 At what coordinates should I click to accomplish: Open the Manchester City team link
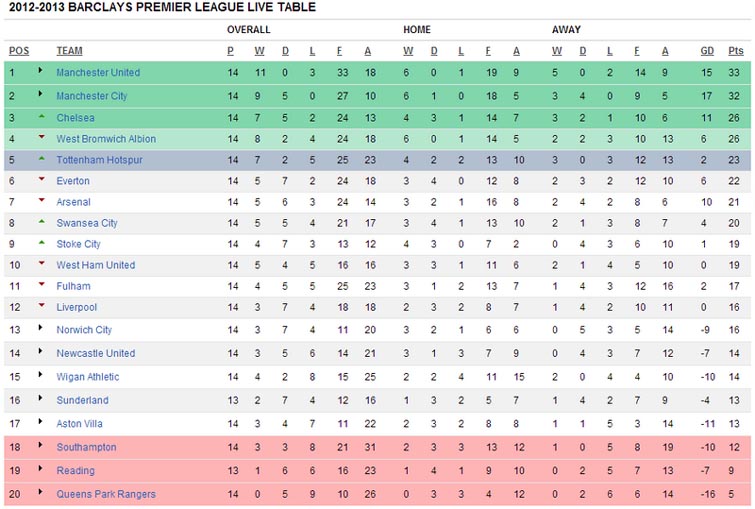tap(91, 96)
